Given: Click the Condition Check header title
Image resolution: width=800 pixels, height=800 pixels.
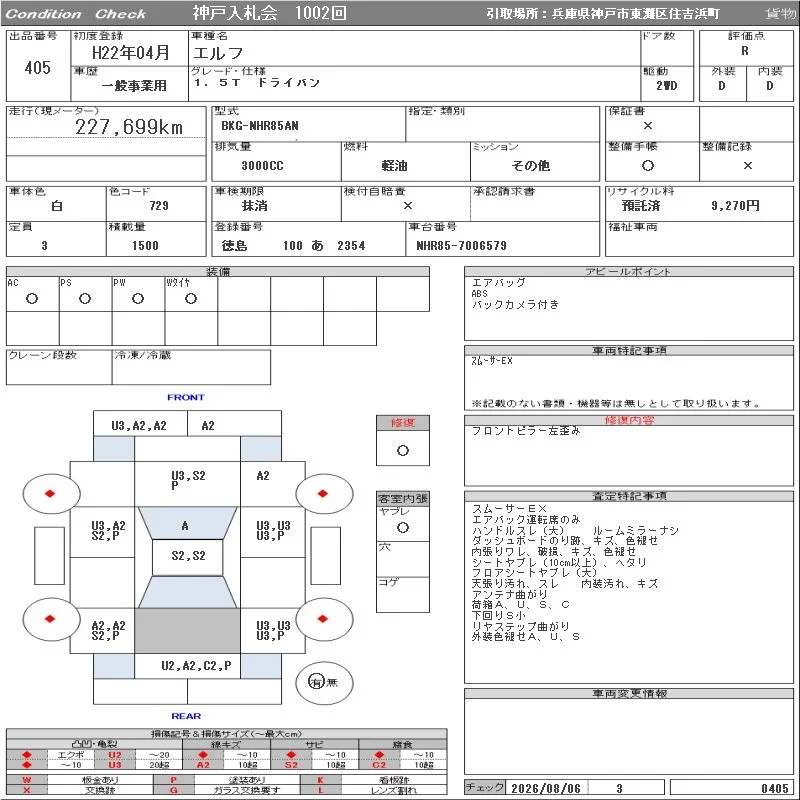Looking at the screenshot, I should click(x=76, y=14).
